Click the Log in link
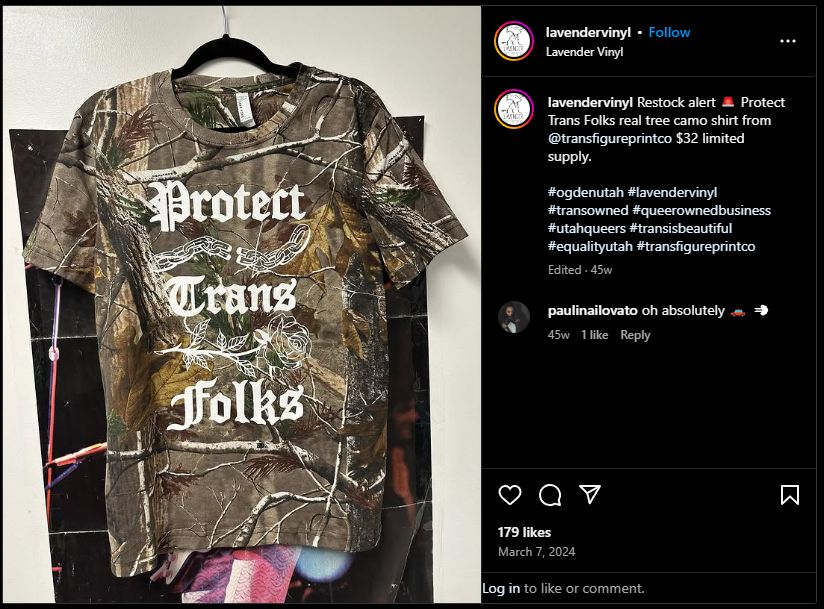Viewport: 824px width, 609px height. 501,588
